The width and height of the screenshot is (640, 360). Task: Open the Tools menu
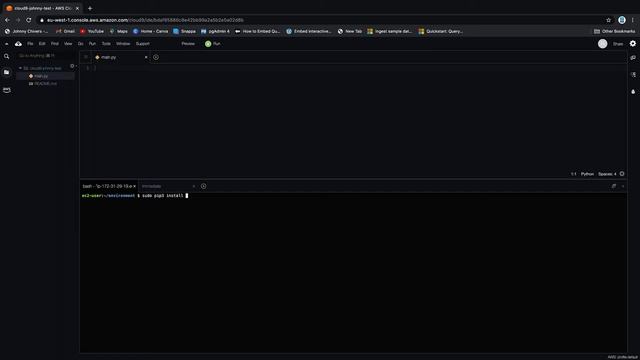[106, 44]
